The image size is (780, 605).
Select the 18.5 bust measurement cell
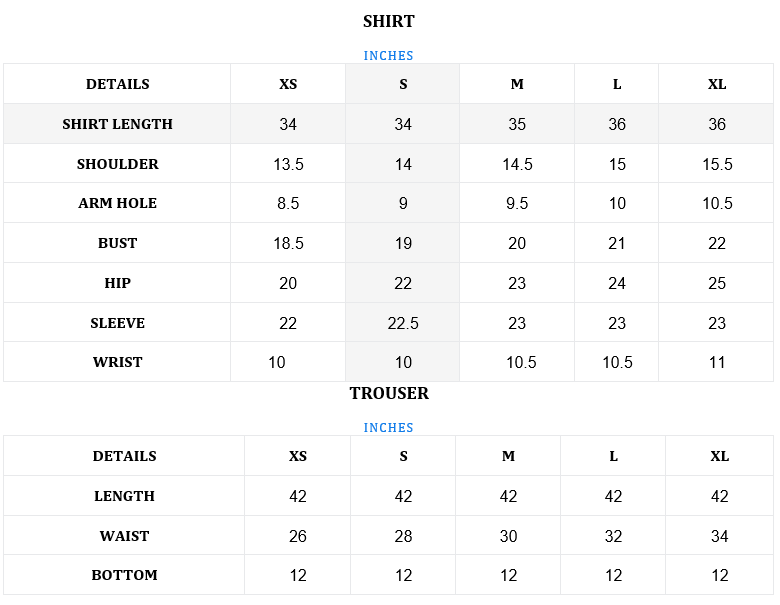click(288, 243)
